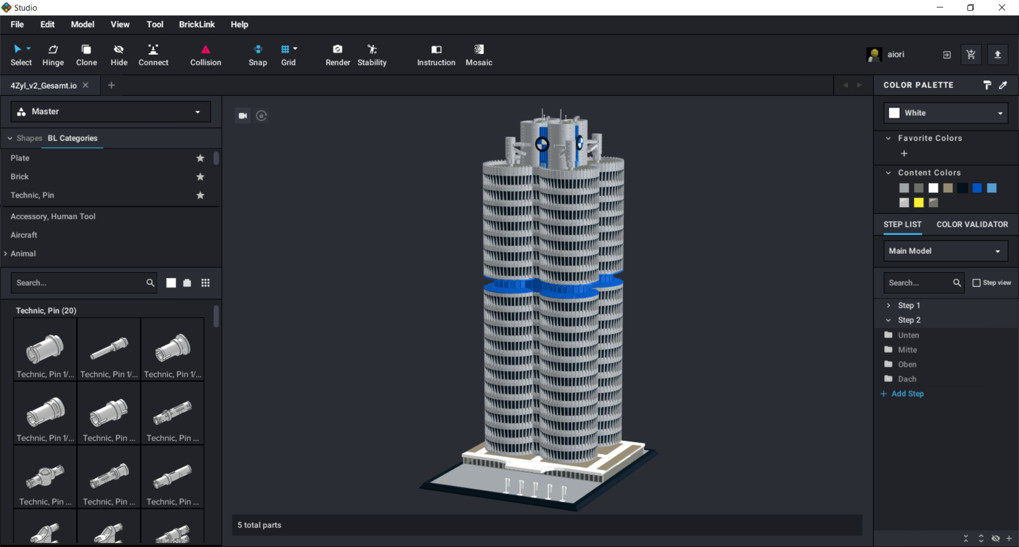Open the Stability checker
Screen dimensions: 1019x547
coord(372,54)
